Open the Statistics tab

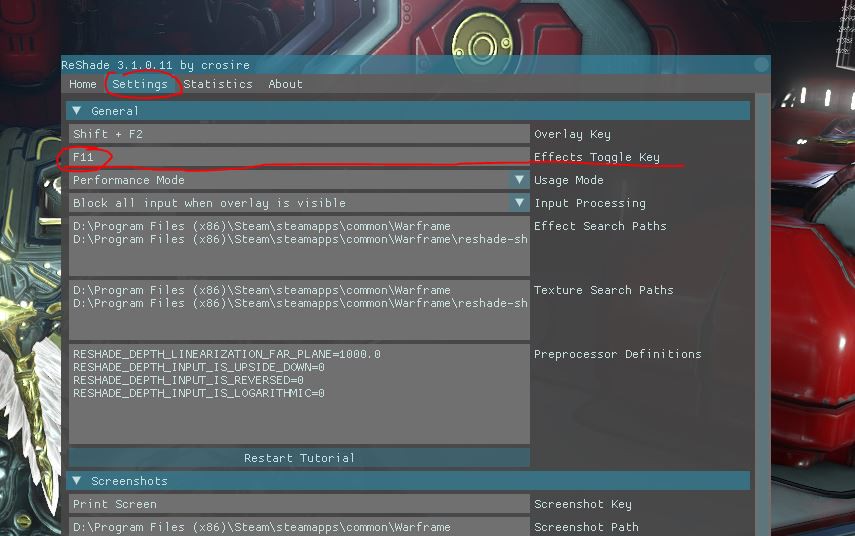(x=218, y=84)
